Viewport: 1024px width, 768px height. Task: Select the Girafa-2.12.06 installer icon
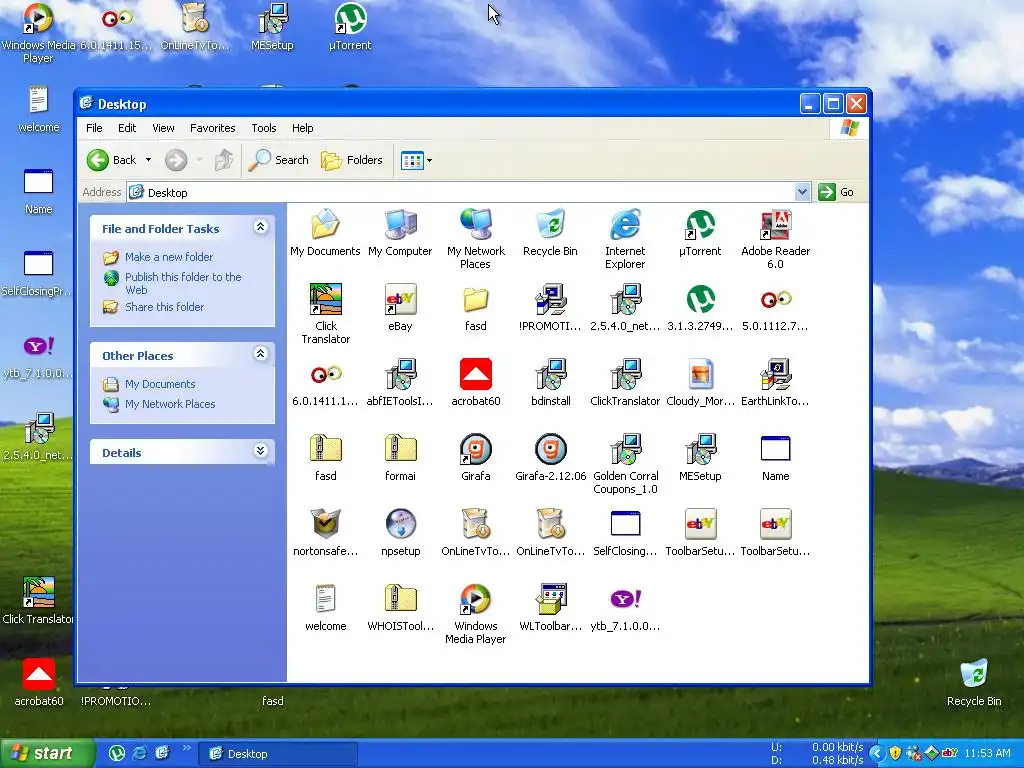(551, 449)
